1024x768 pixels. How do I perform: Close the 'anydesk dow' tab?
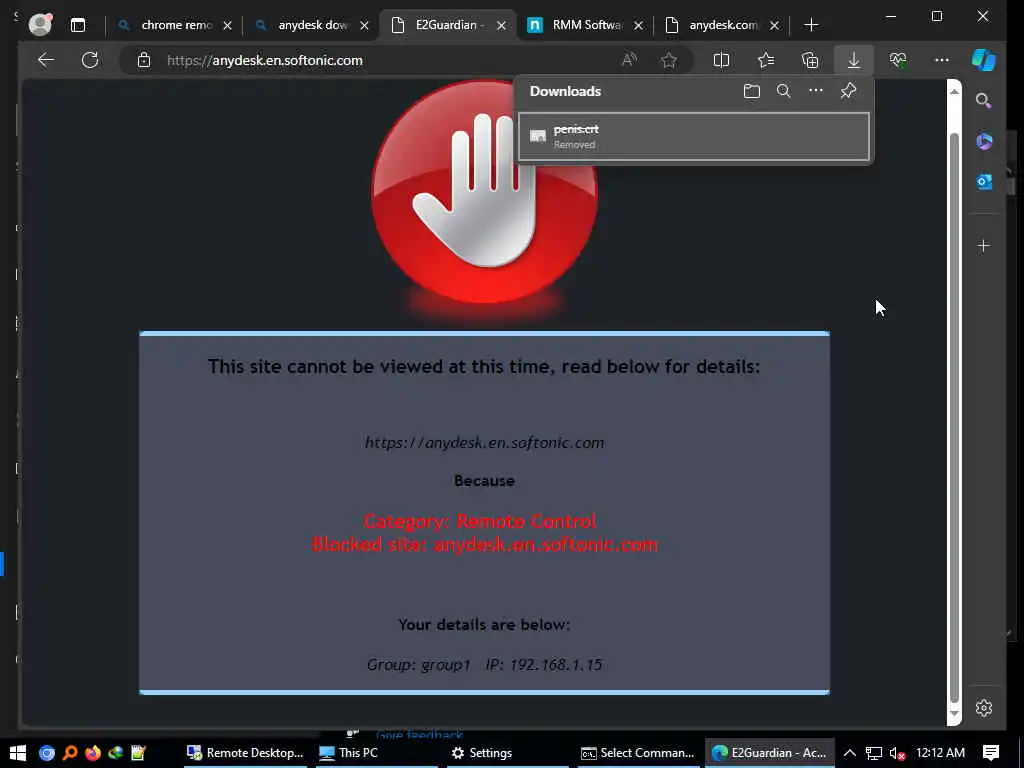[x=364, y=25]
